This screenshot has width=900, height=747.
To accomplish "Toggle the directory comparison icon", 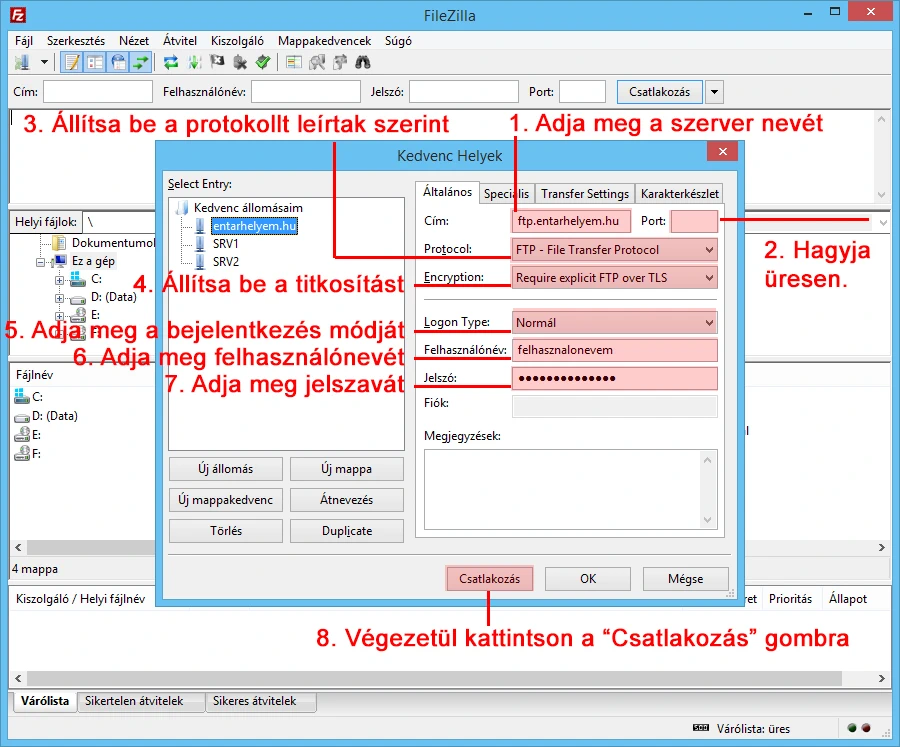I will [317, 62].
